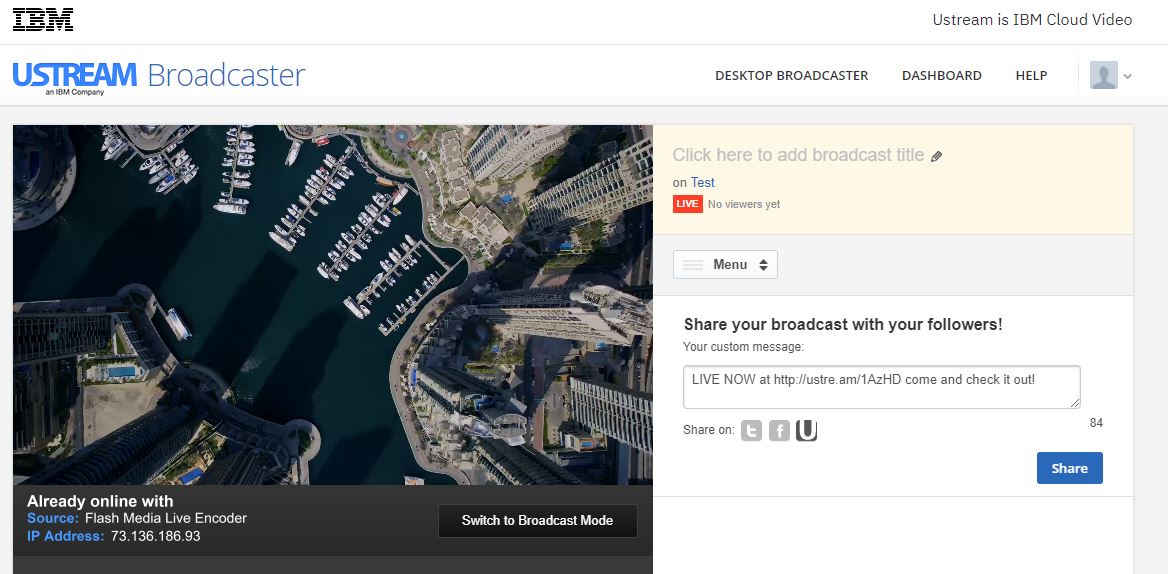Viewport: 1168px width, 574px height.
Task: Toggle Twitter sharing icon
Action: tap(752, 430)
